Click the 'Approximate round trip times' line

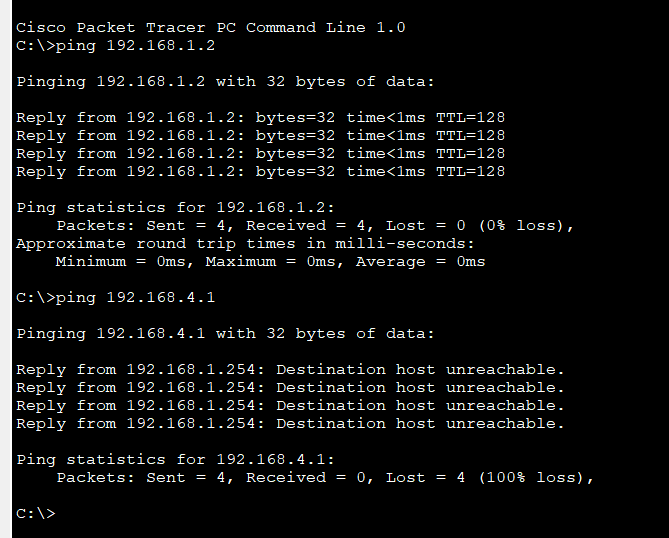point(245,244)
